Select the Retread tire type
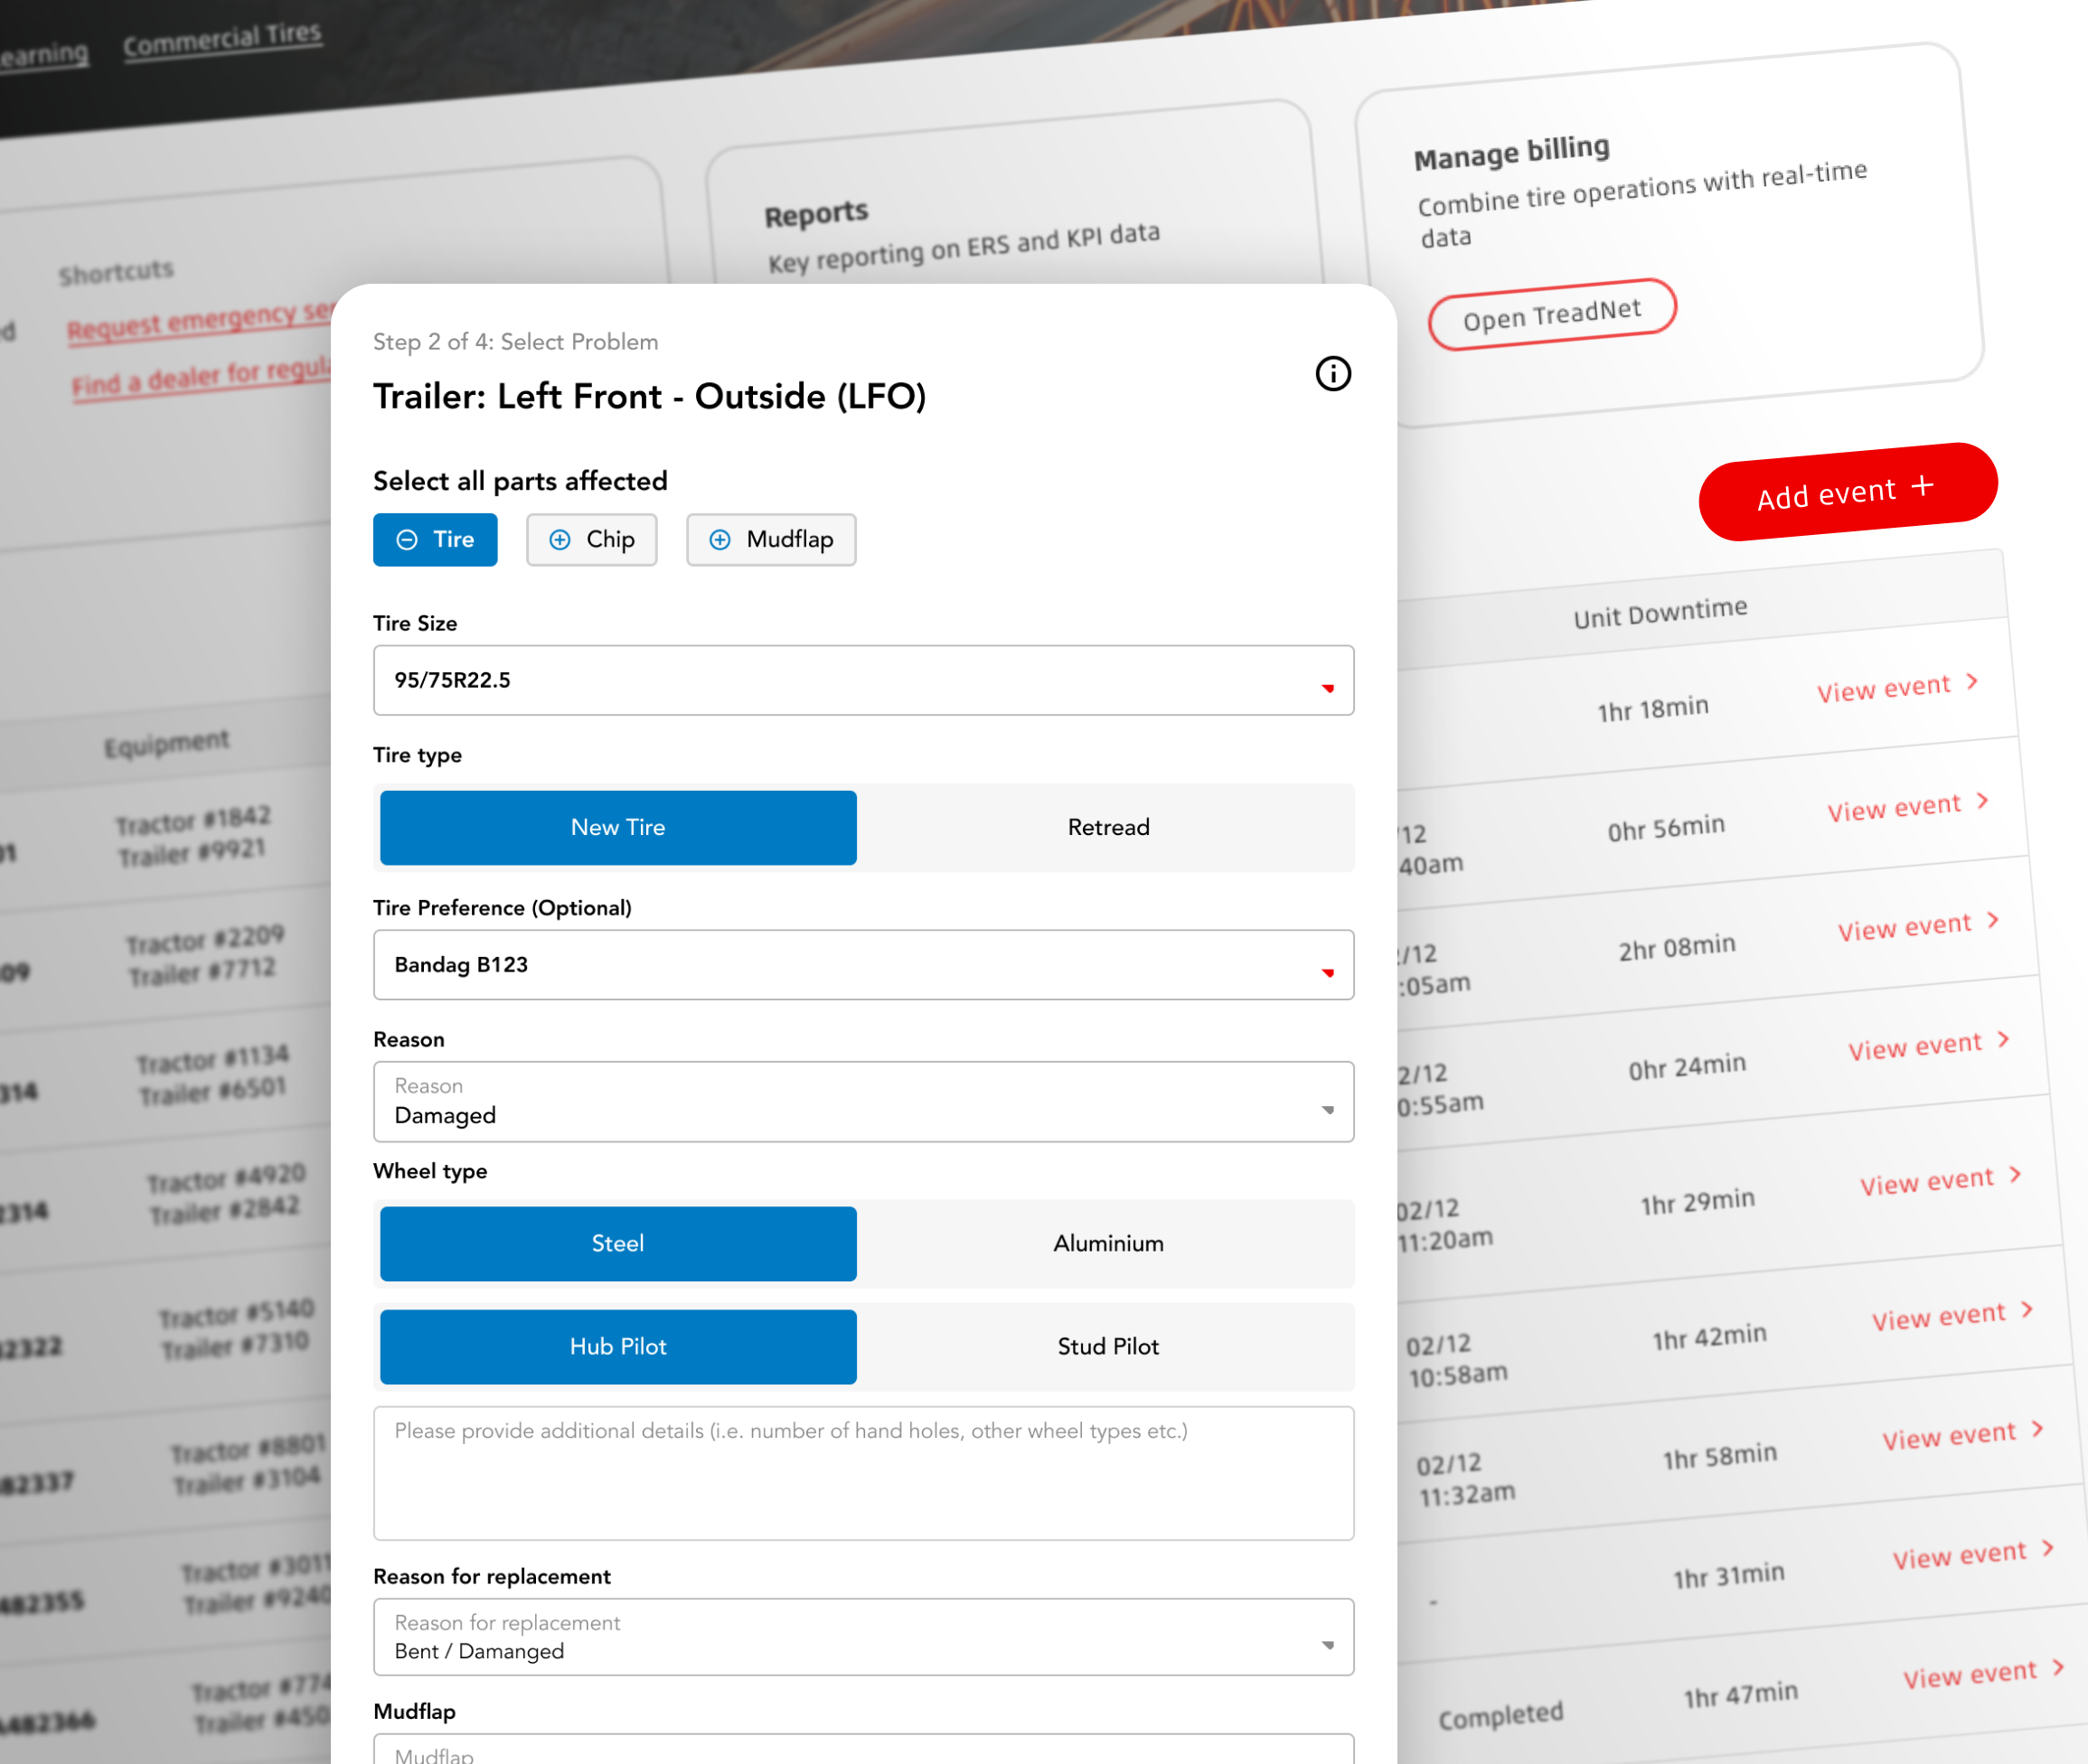Viewport: 2088px width, 1764px height. [x=1107, y=827]
